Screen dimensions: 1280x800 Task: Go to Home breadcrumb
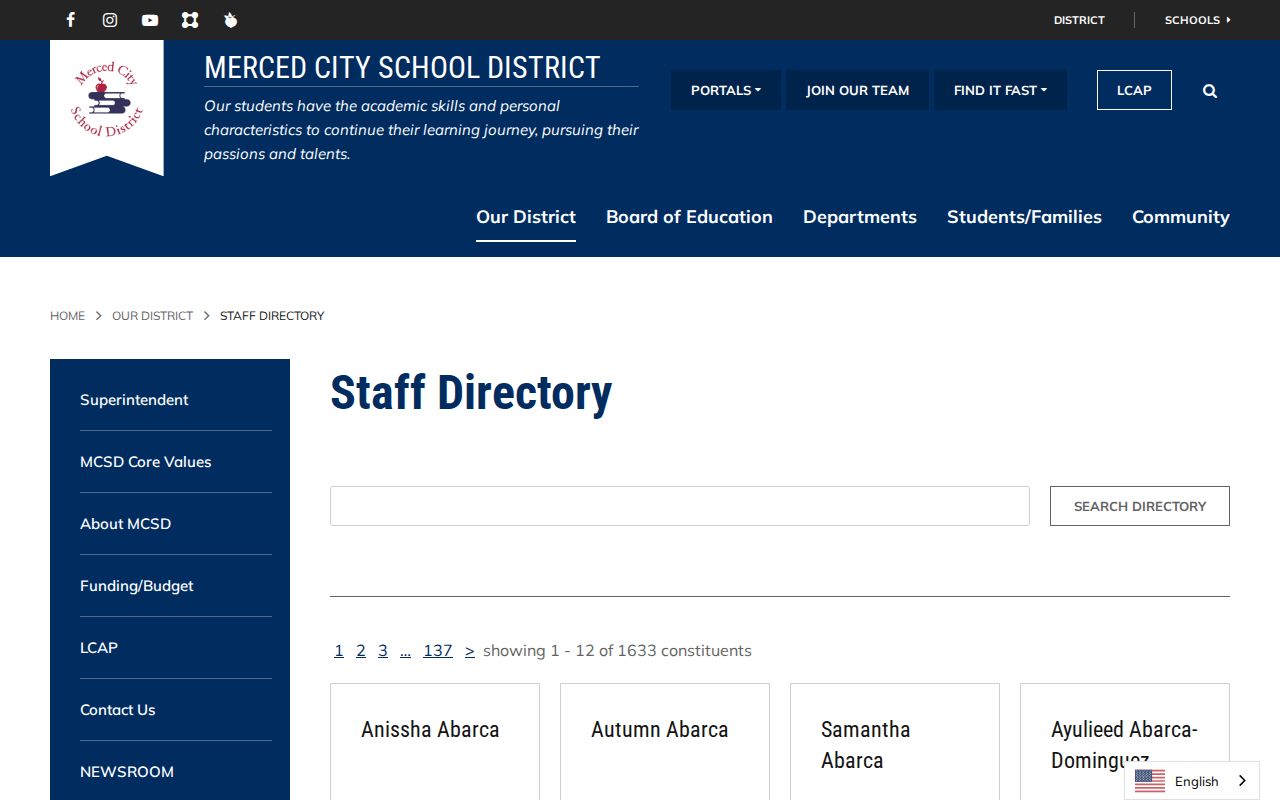pyautogui.click(x=67, y=316)
